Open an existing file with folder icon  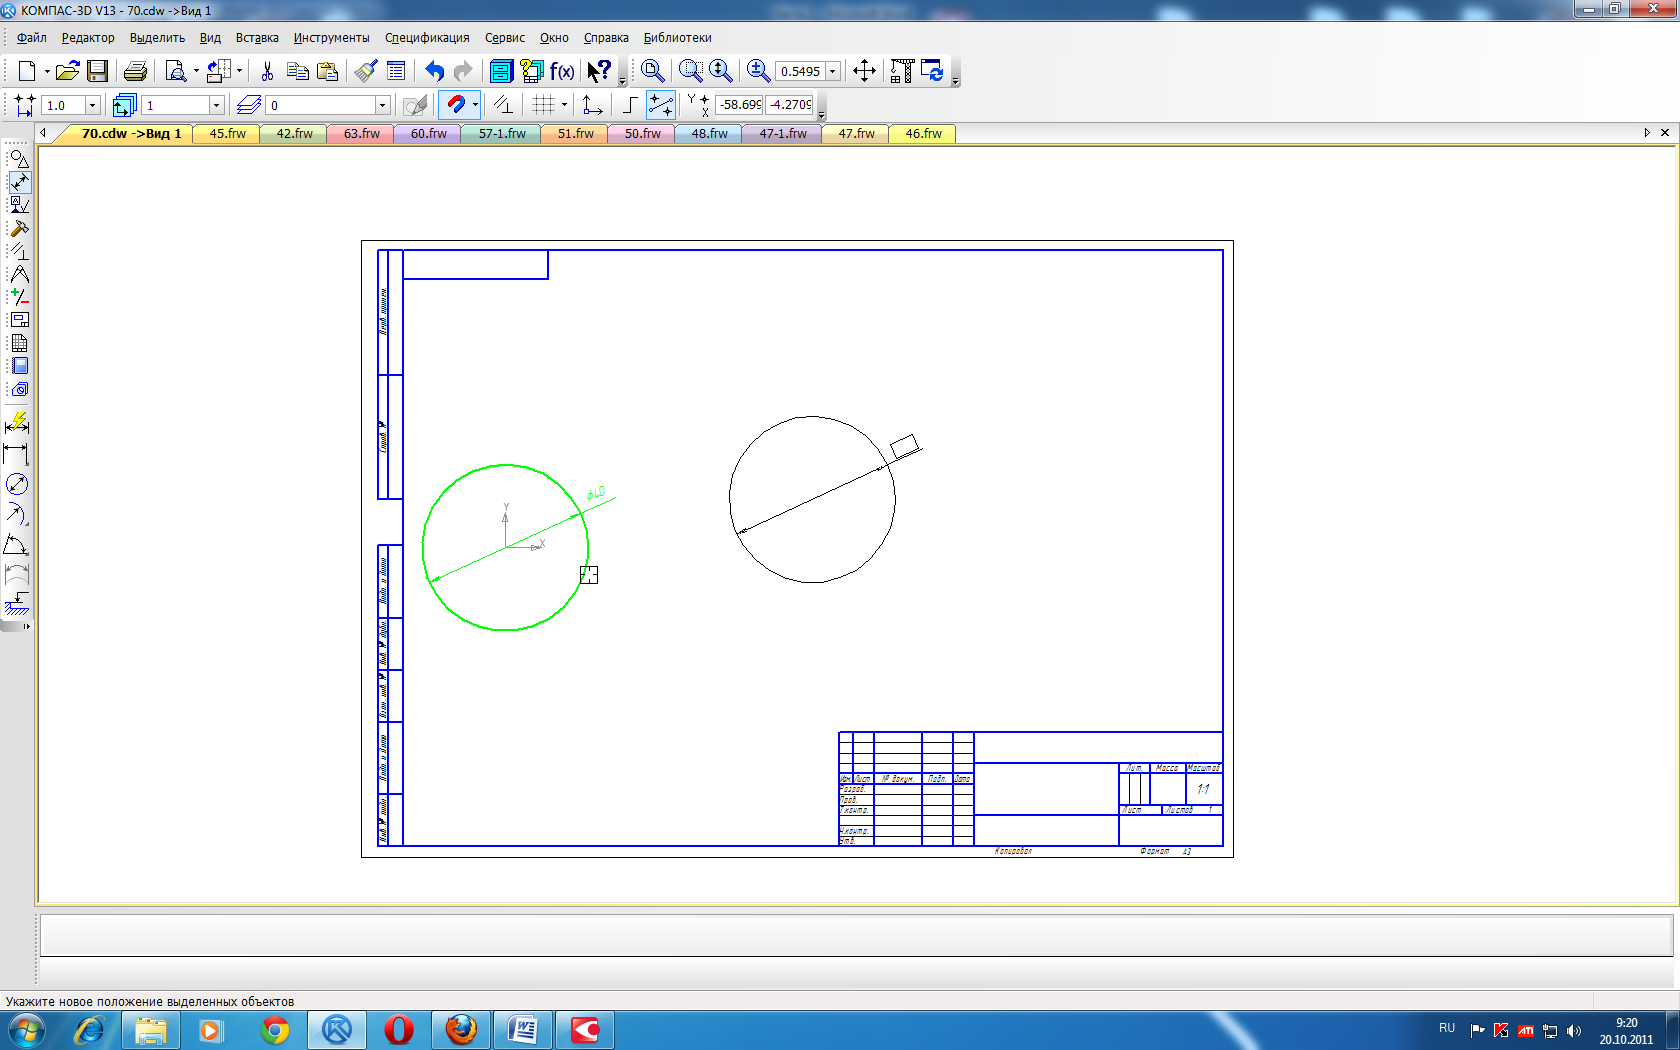tap(67, 71)
